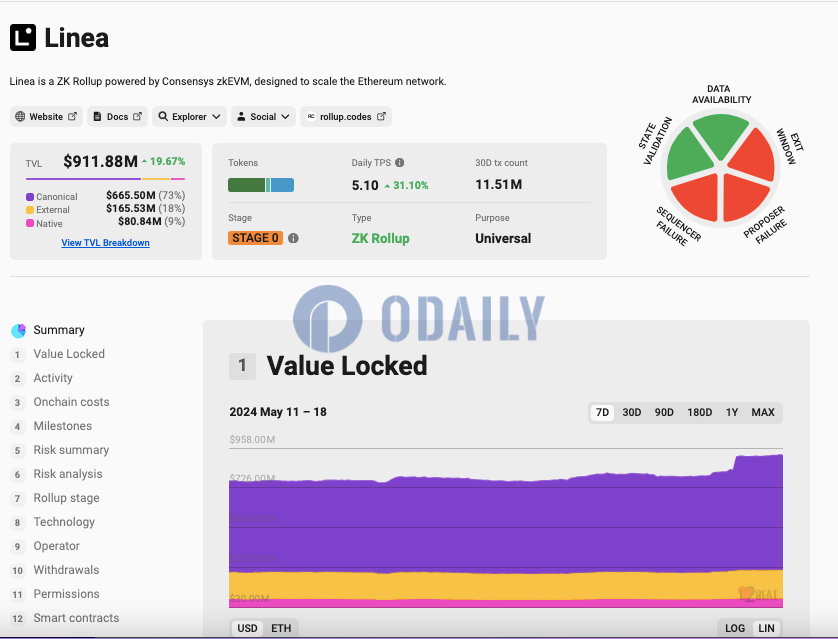Click the Sequencer Failure pie slice
Screen dimensions: 838x639
[697, 197]
